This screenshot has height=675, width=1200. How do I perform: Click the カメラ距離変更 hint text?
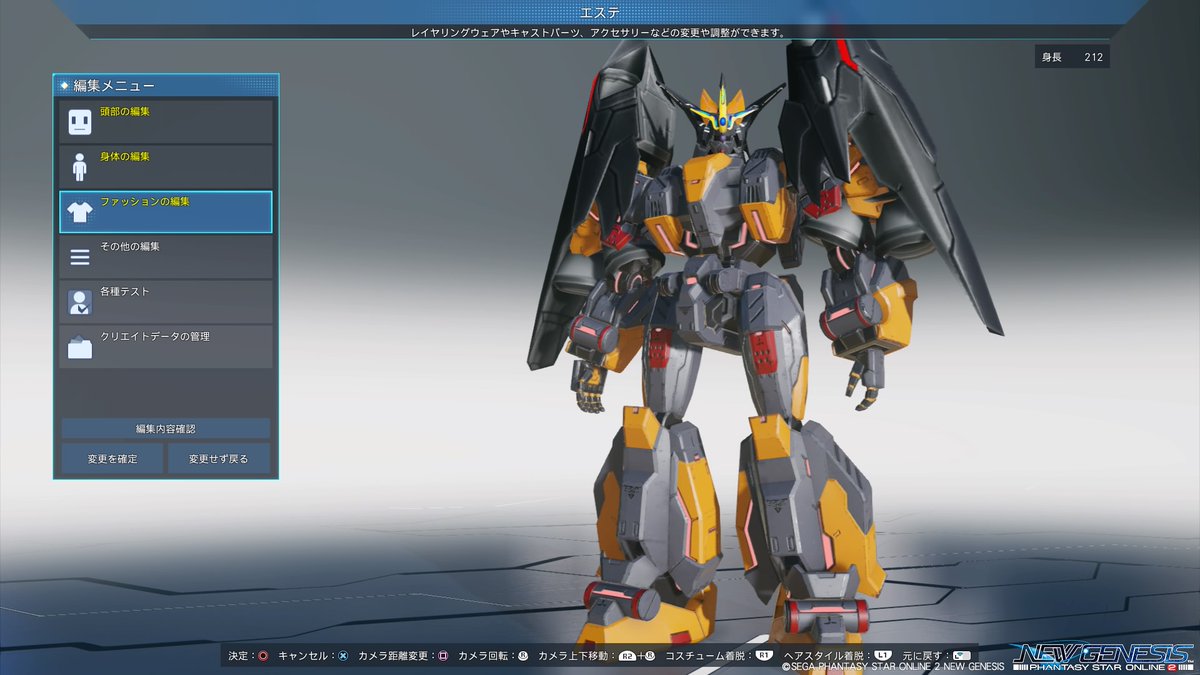pos(394,656)
